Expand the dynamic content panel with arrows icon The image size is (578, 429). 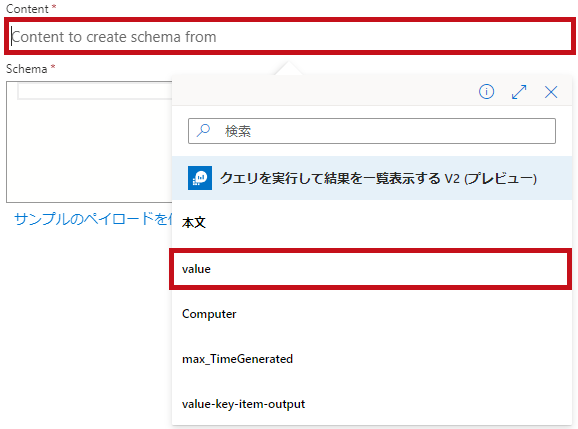click(519, 92)
